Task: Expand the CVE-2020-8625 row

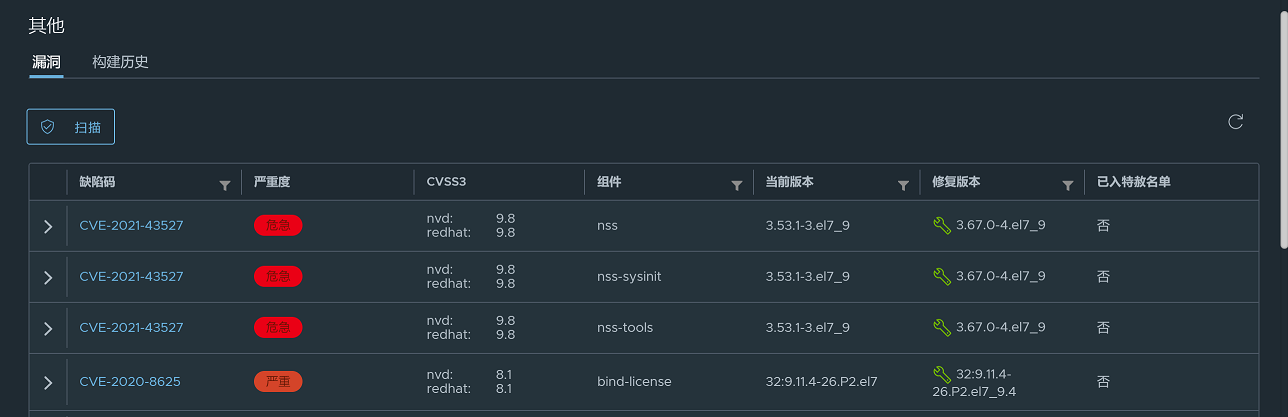Action: pos(48,382)
